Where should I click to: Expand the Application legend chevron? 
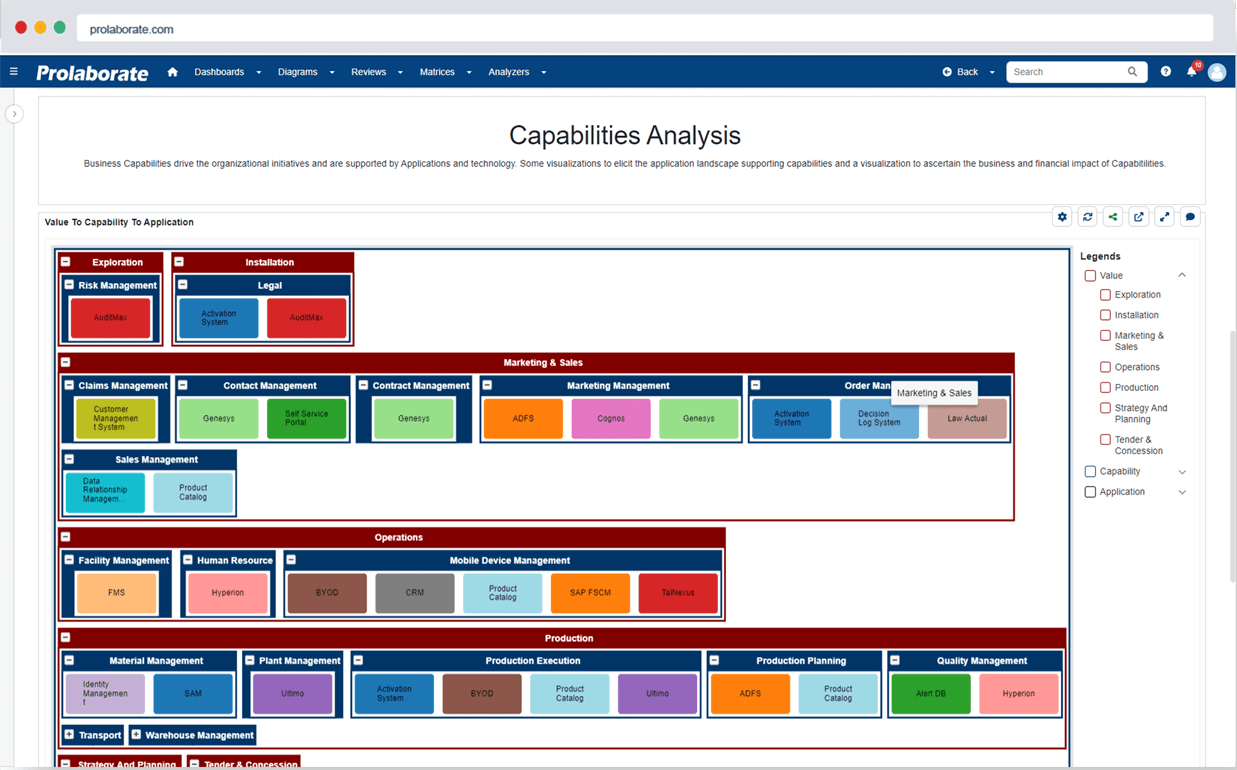(x=1182, y=492)
